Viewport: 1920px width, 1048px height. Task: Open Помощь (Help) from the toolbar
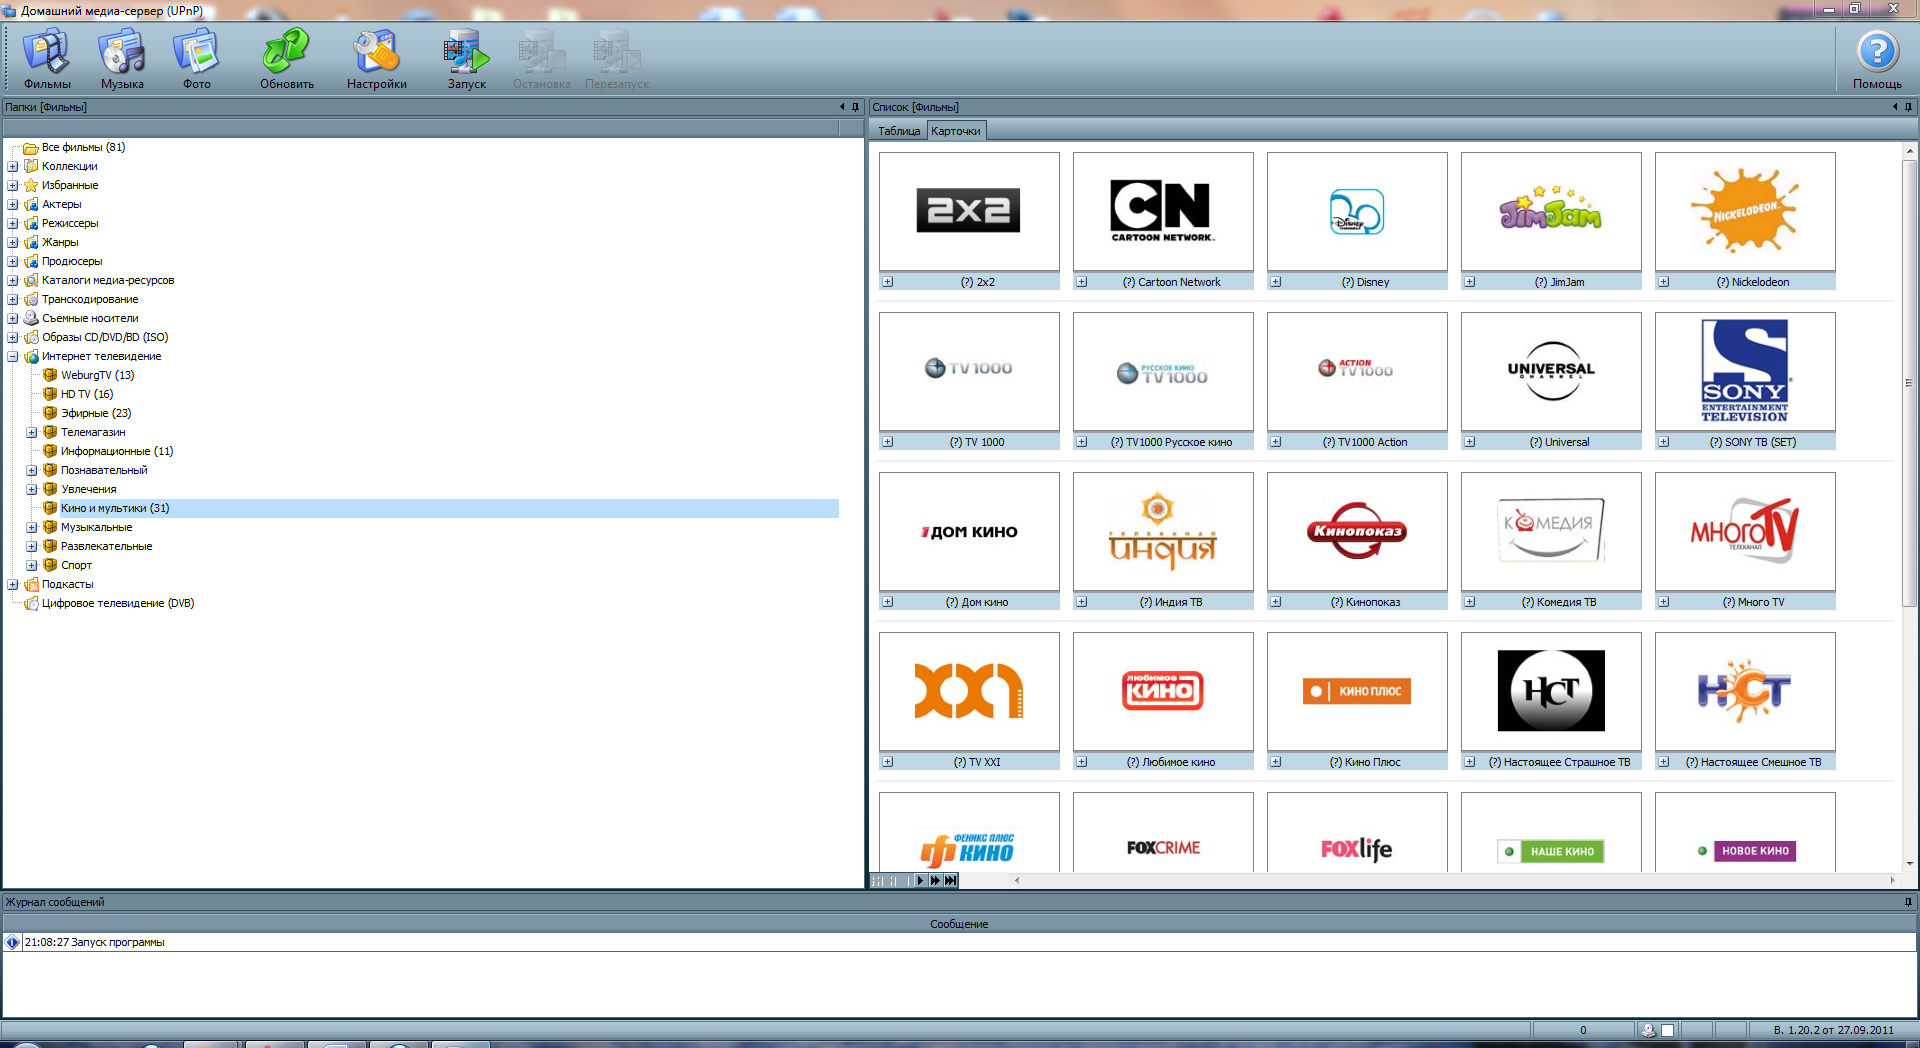1877,60
